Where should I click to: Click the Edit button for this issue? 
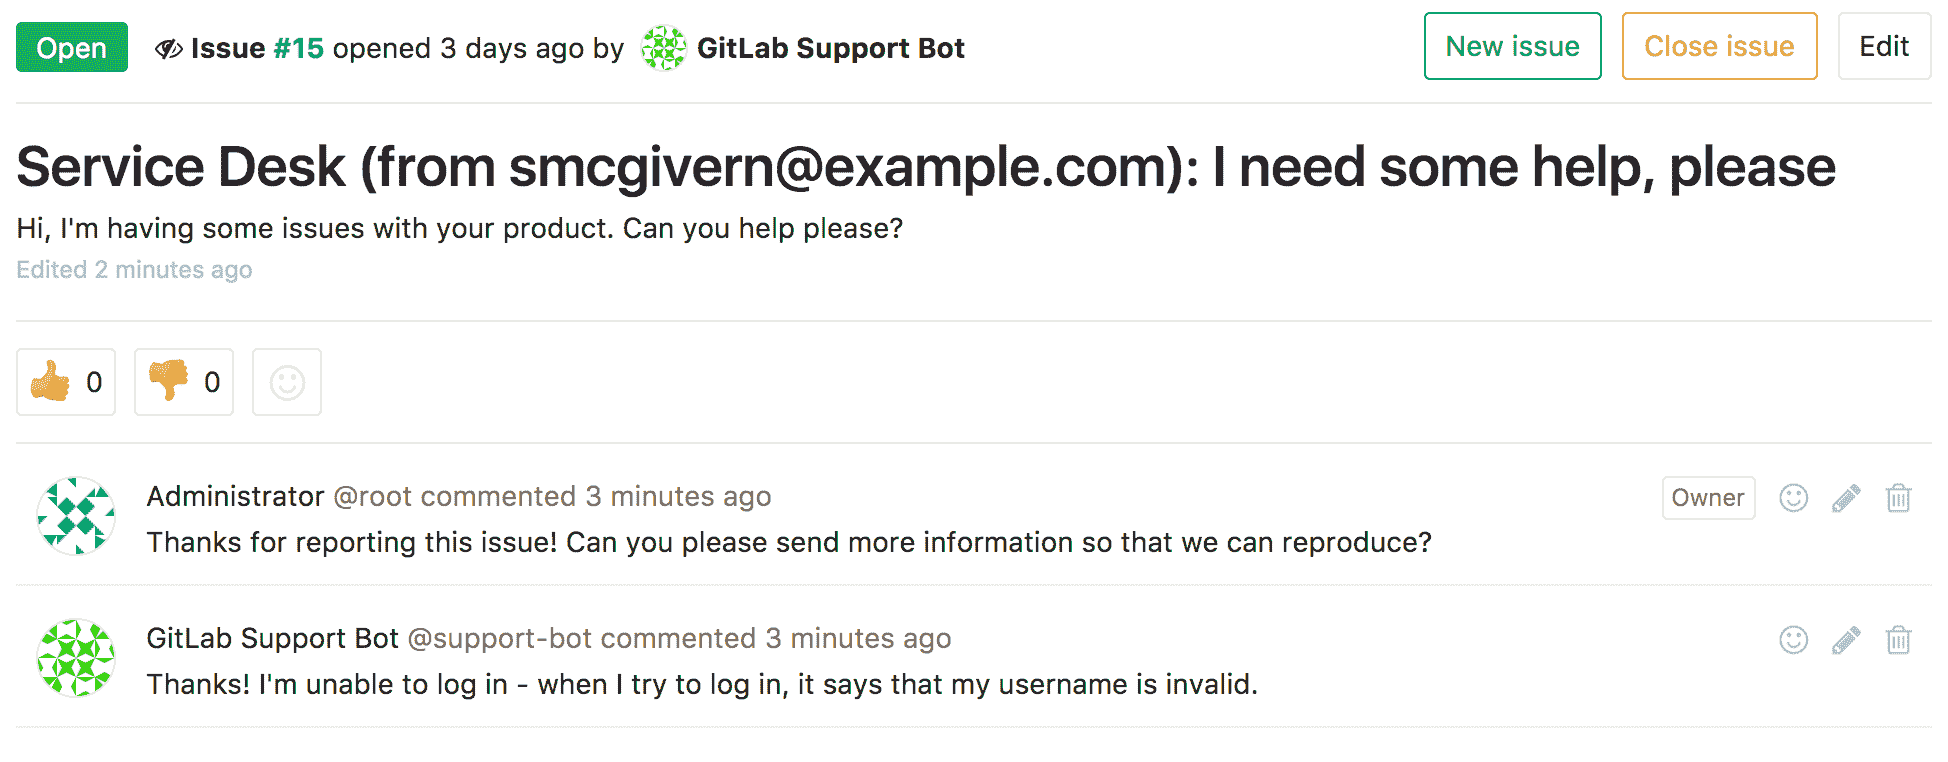[x=1884, y=46]
